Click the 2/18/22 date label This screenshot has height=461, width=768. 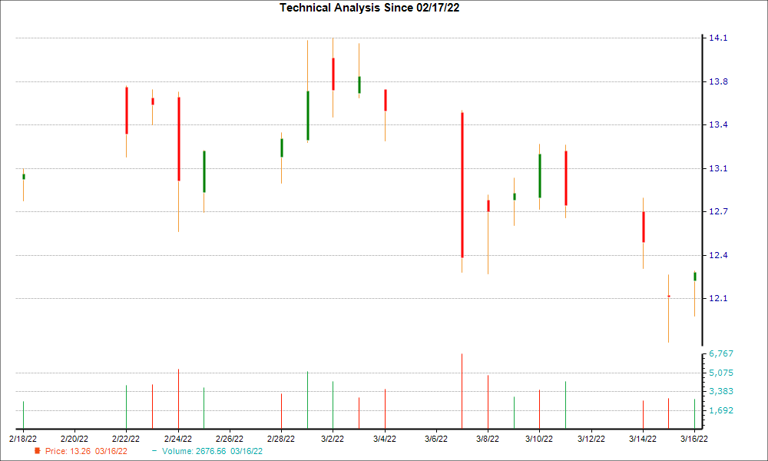click(23, 439)
